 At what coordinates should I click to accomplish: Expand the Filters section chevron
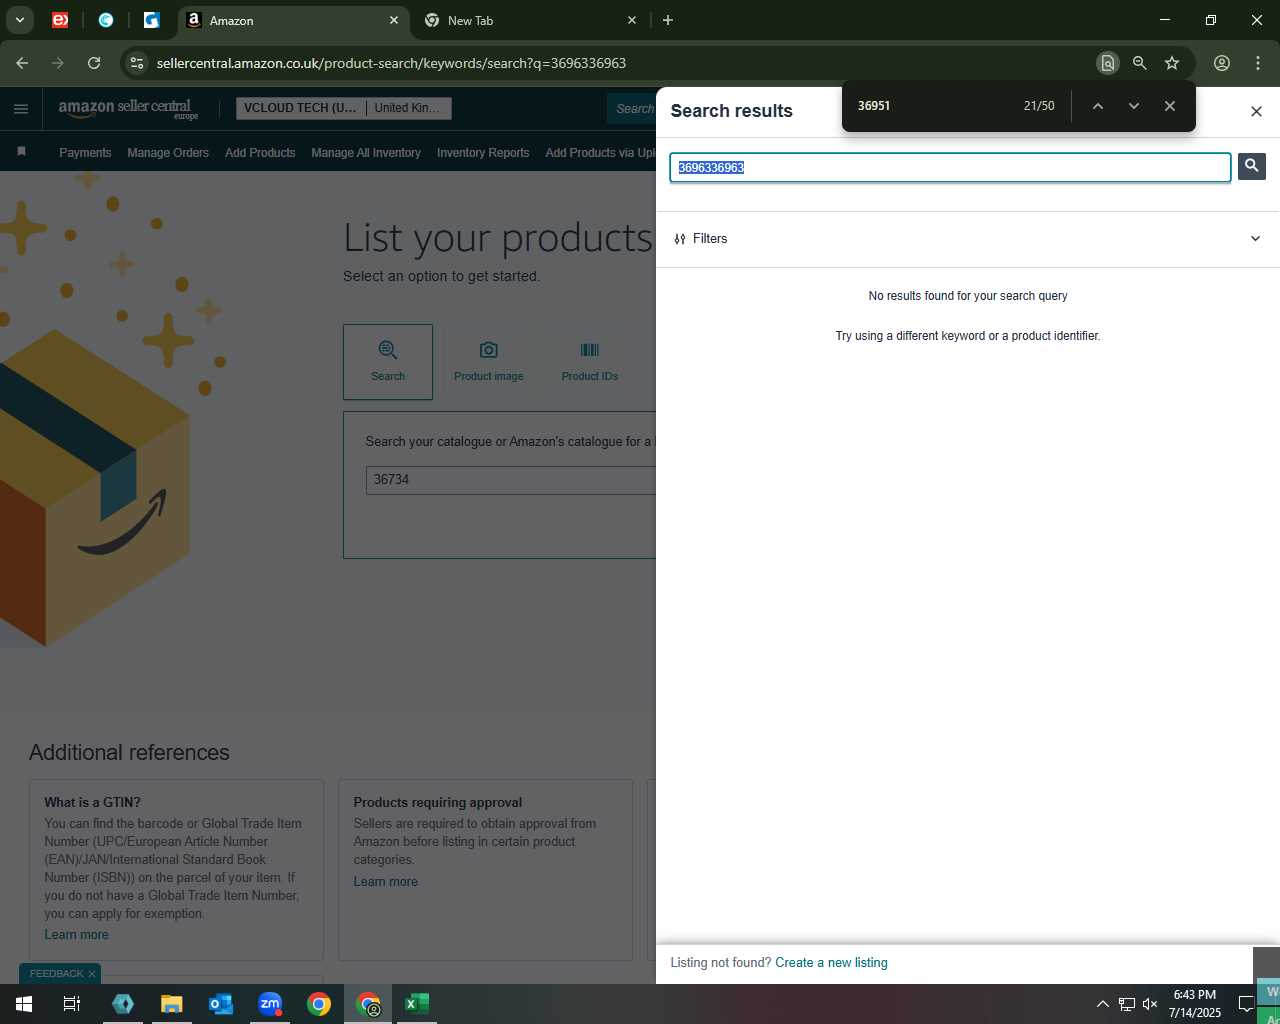[x=1255, y=239]
